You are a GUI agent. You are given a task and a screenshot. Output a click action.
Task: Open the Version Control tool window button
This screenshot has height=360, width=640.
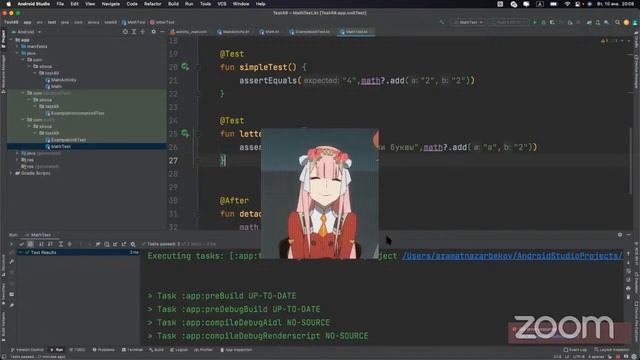27,350
